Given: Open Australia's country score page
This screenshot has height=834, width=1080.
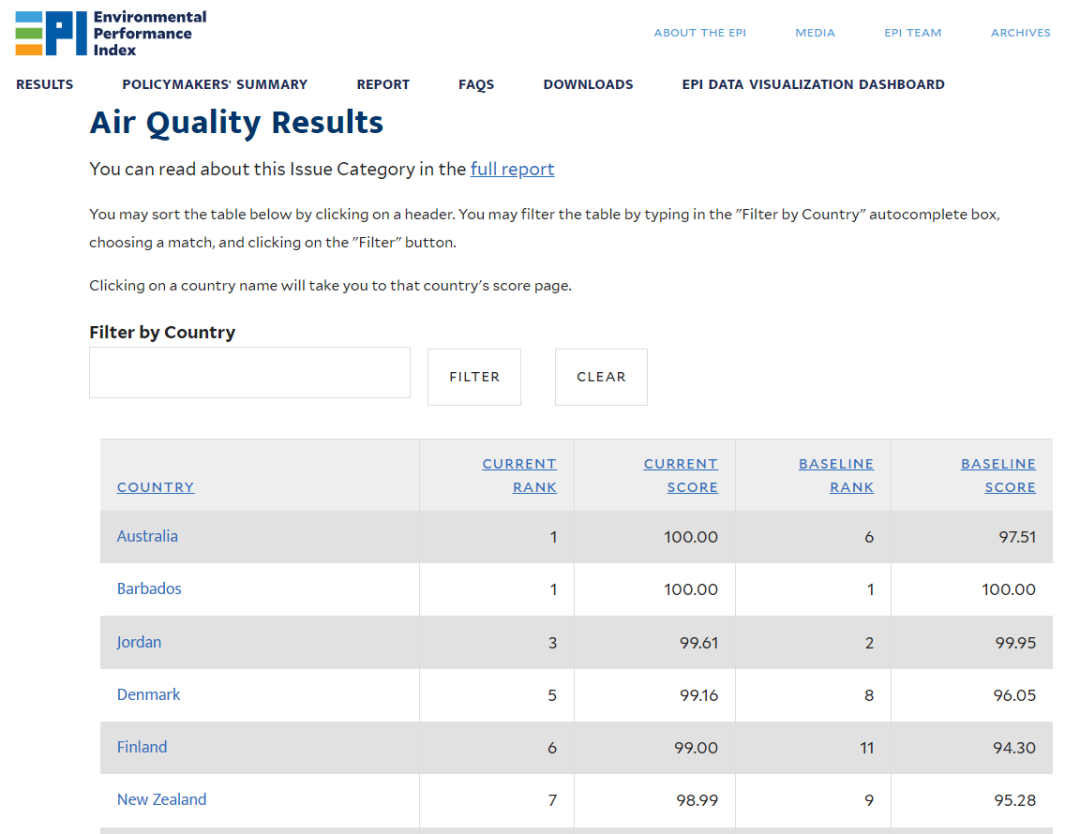Looking at the screenshot, I should click(147, 536).
